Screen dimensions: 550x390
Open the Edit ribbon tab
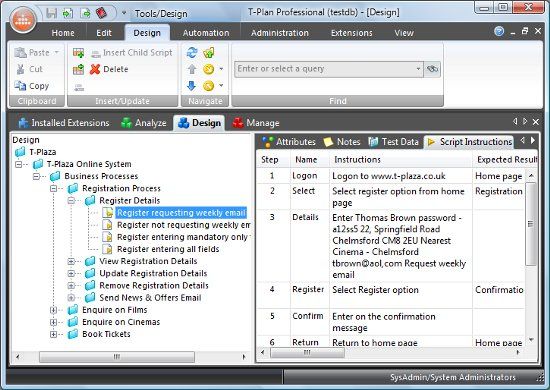point(104,33)
